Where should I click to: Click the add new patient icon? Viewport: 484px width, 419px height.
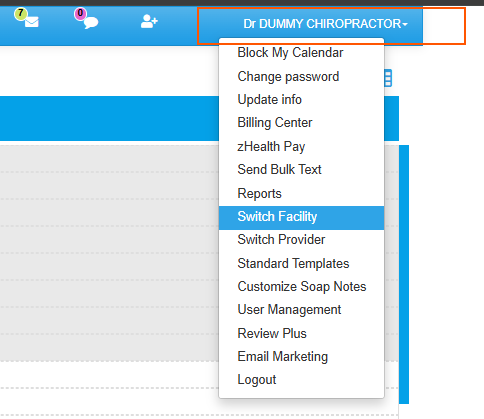click(149, 21)
